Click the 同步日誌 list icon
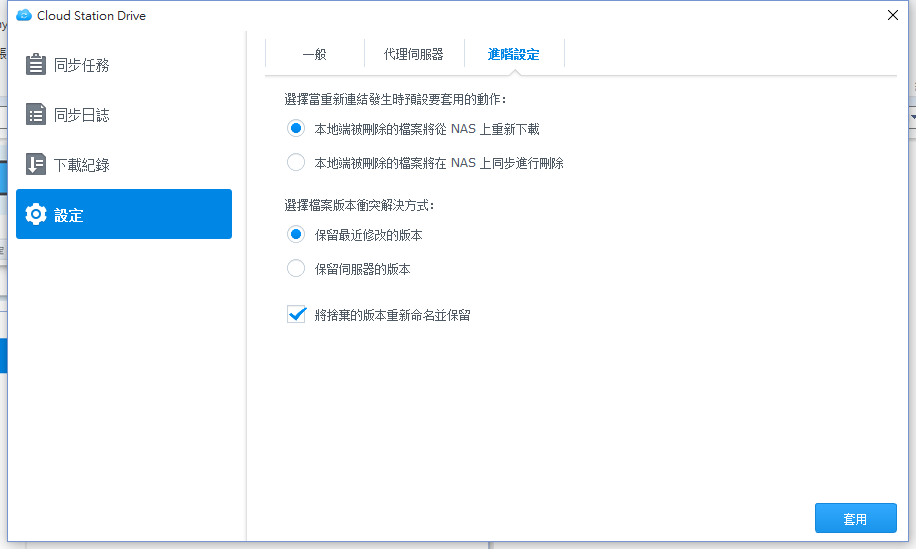 coord(36,114)
